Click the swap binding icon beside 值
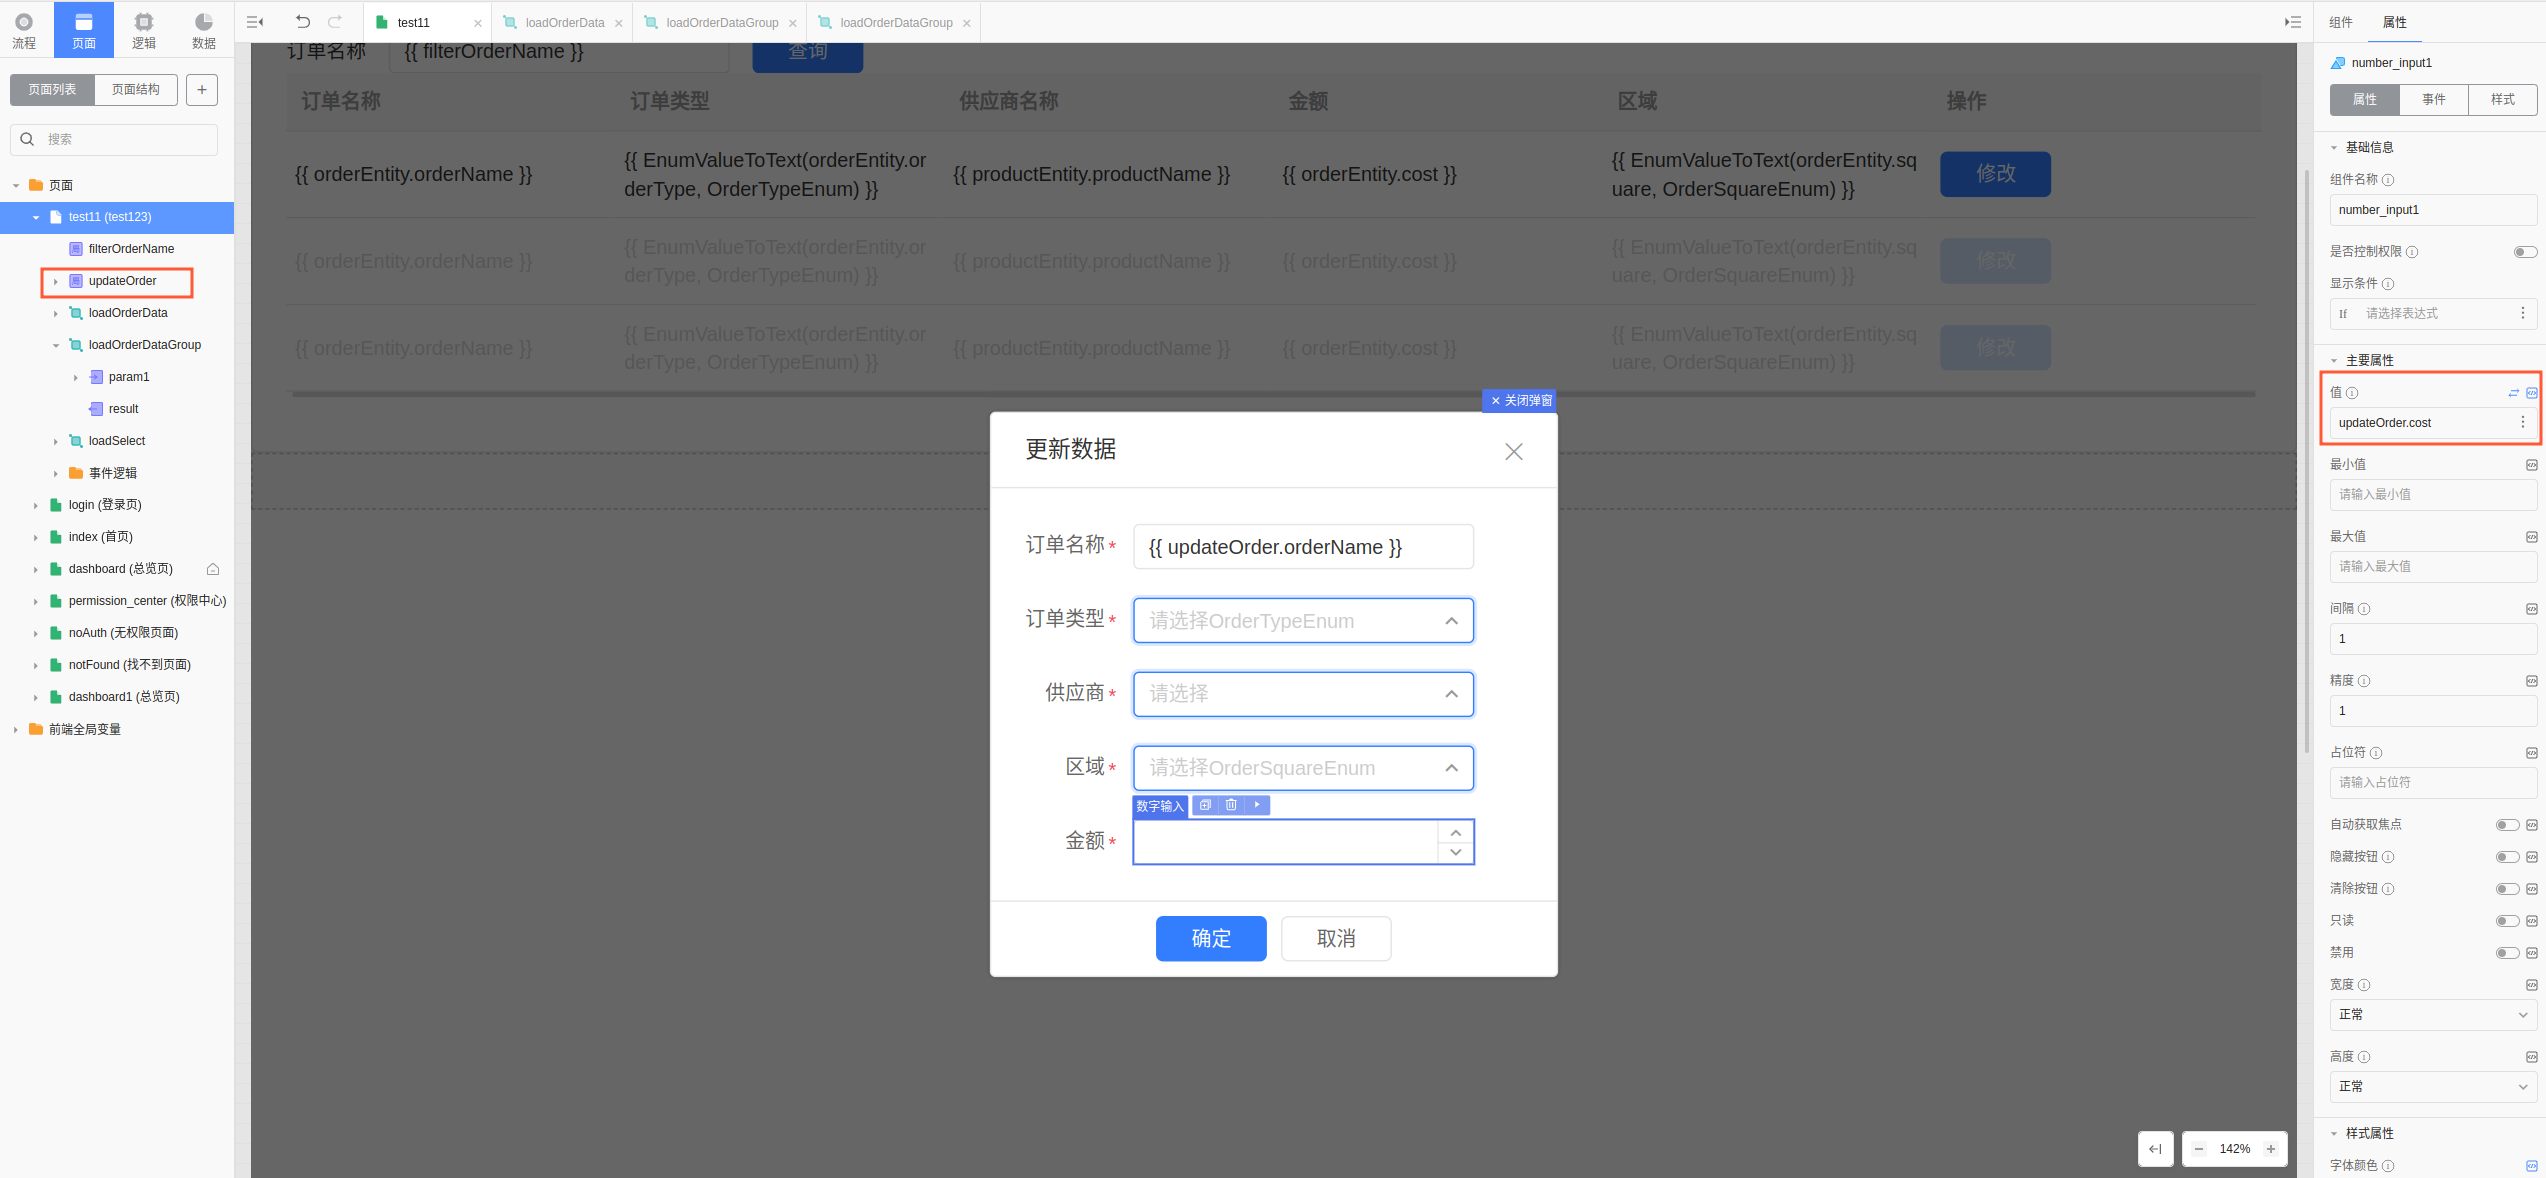 tap(2513, 393)
